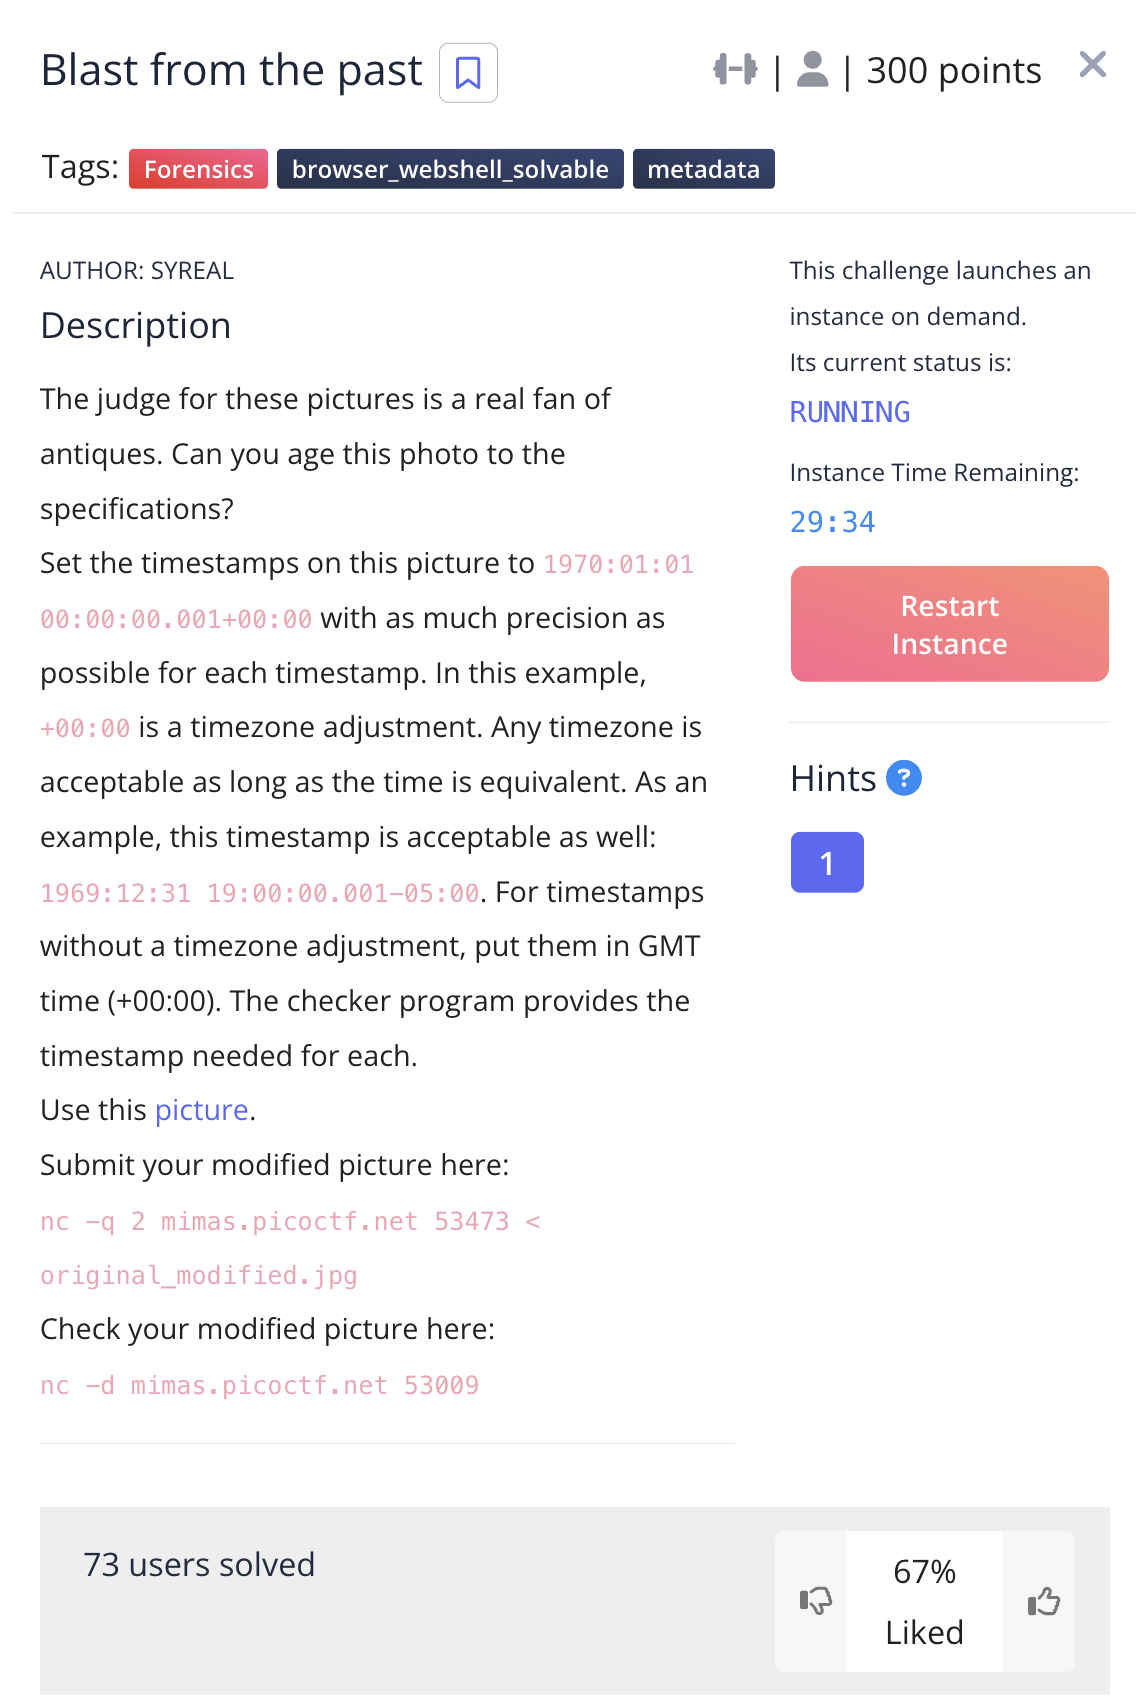This screenshot has height=1708, width=1140.
Task: Click the instance time remaining countdown
Action: pyautogui.click(x=832, y=522)
